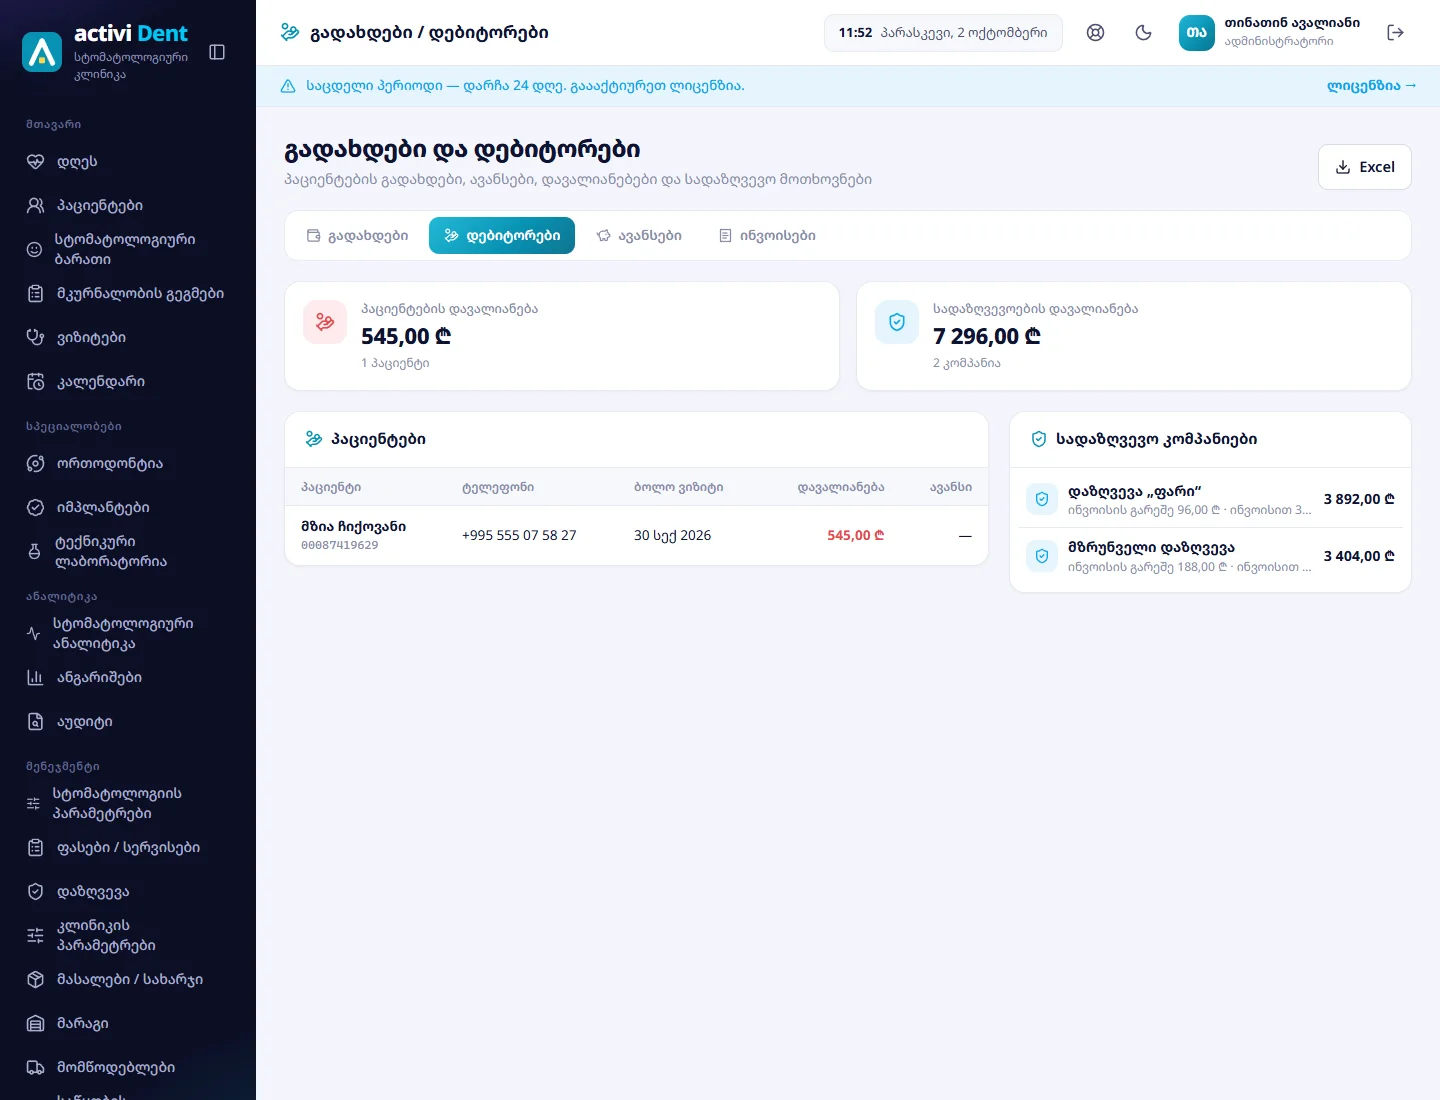Image resolution: width=1440 pixels, height=1100 pixels.
Task: Open მასალები / სახარჯი
Action: tap(128, 979)
